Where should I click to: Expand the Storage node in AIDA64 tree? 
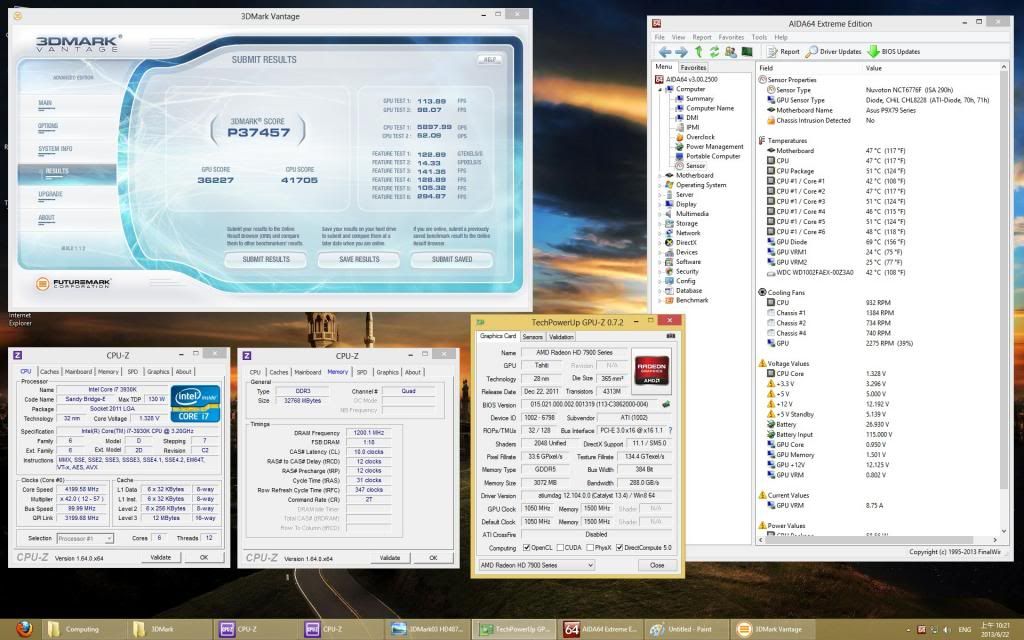tap(660, 223)
